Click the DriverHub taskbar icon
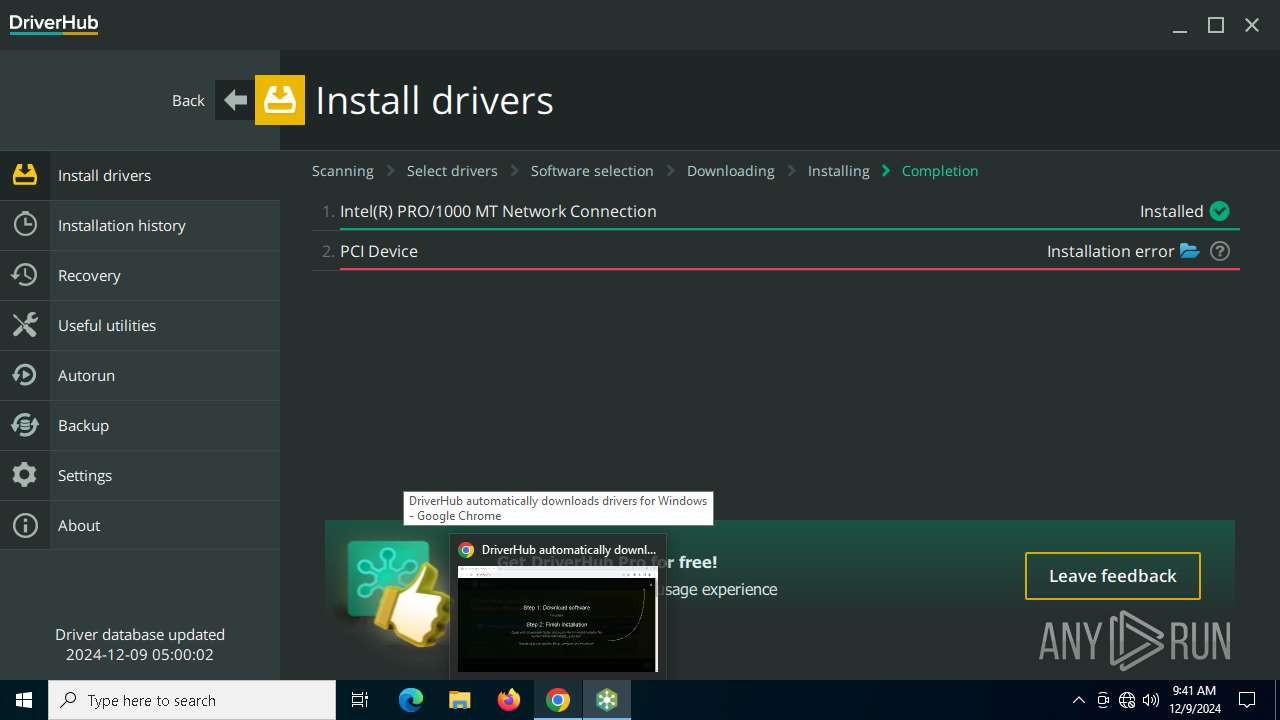 (x=607, y=700)
